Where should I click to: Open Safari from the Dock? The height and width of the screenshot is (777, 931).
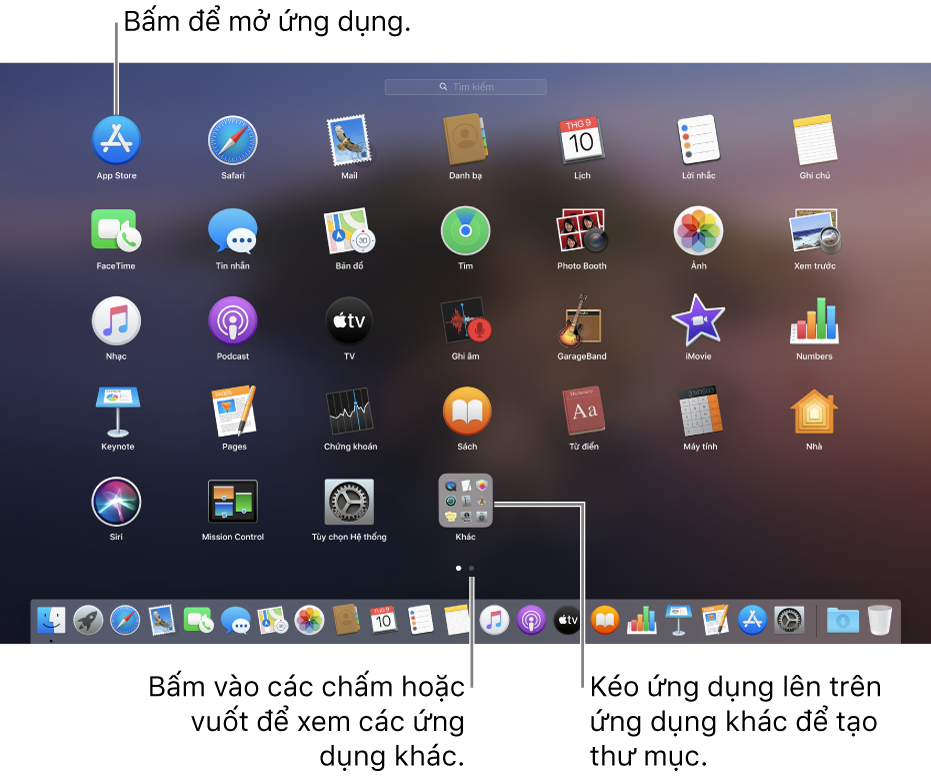(125, 620)
